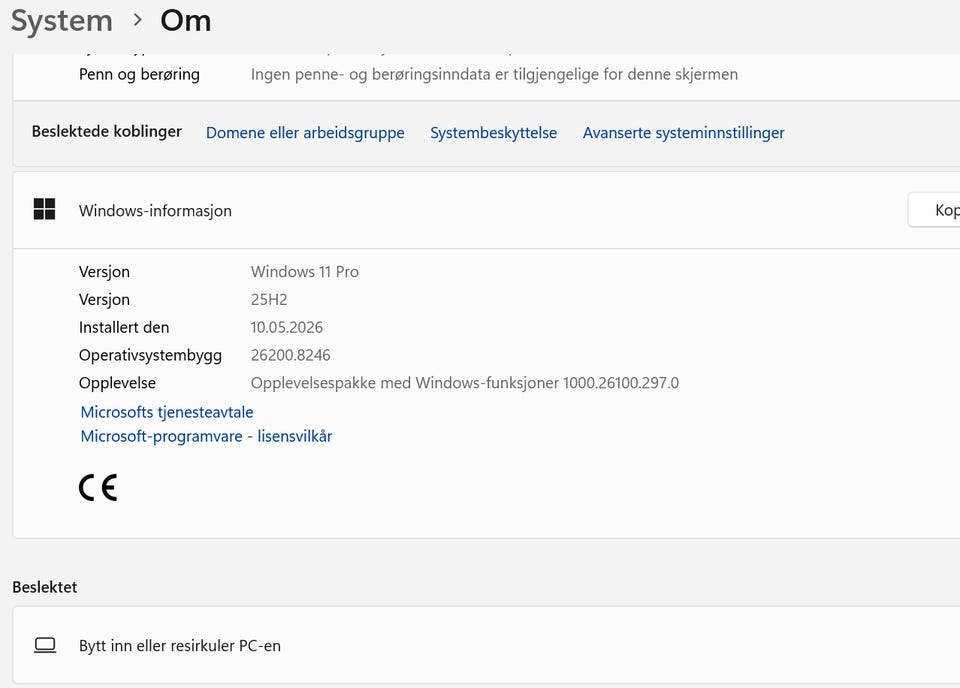Click the Beslektede koblinger label

tap(107, 132)
